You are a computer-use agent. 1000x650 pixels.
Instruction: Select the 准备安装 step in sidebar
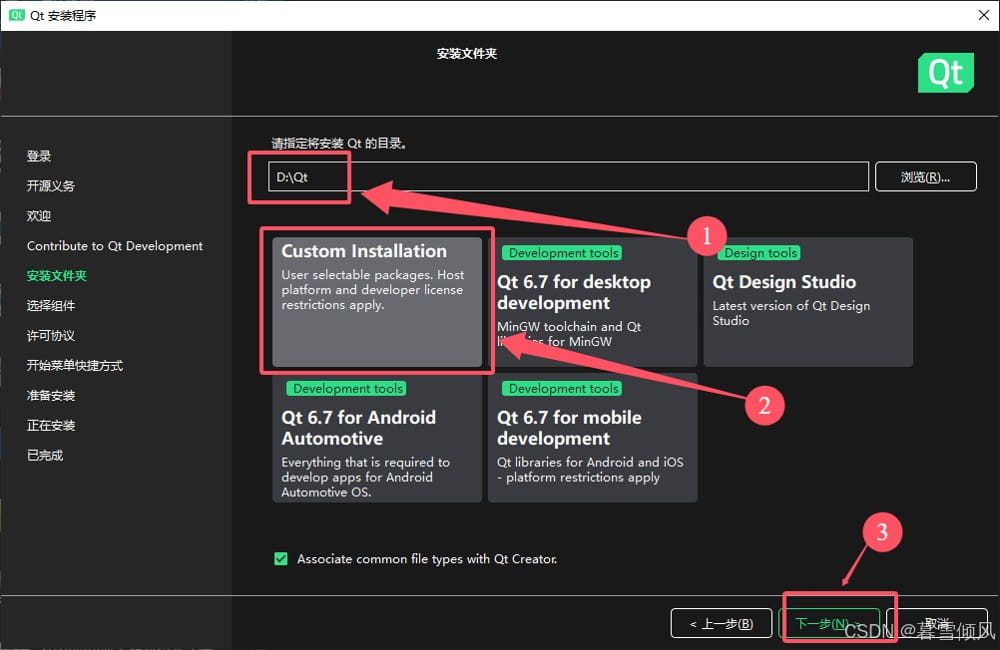coord(51,395)
